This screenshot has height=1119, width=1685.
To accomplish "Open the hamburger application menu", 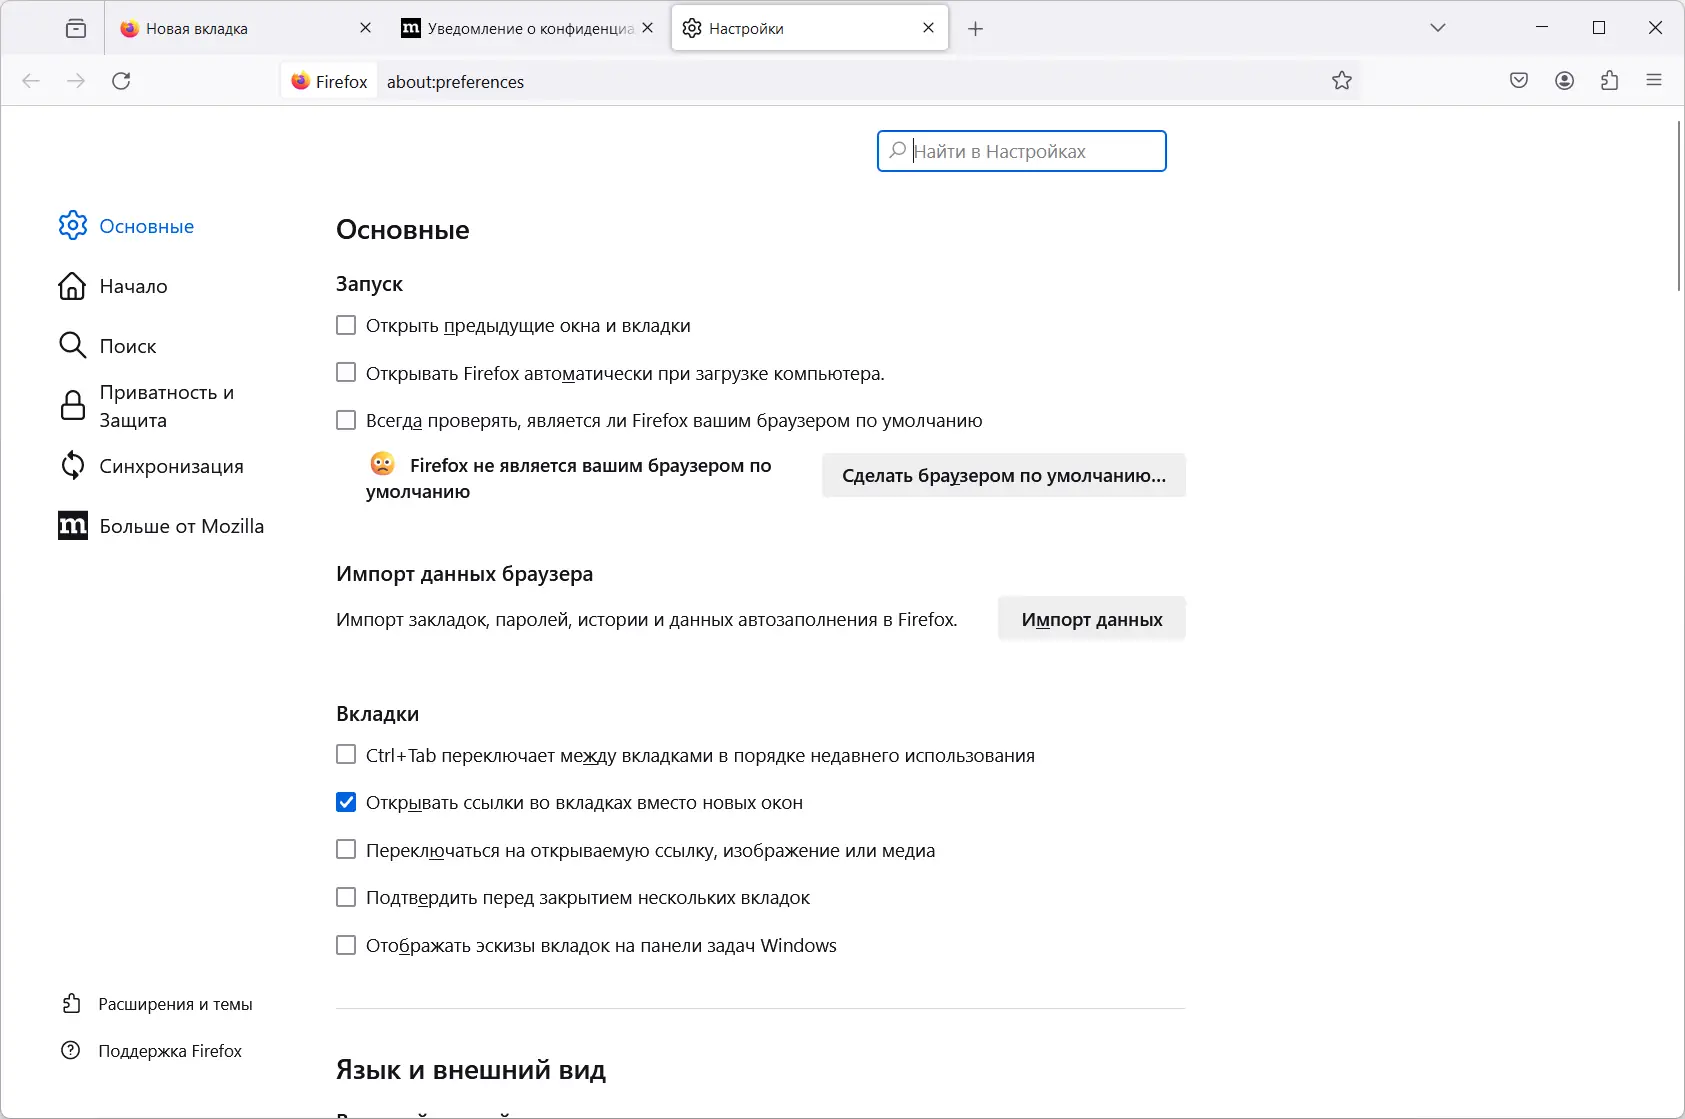I will tap(1654, 81).
